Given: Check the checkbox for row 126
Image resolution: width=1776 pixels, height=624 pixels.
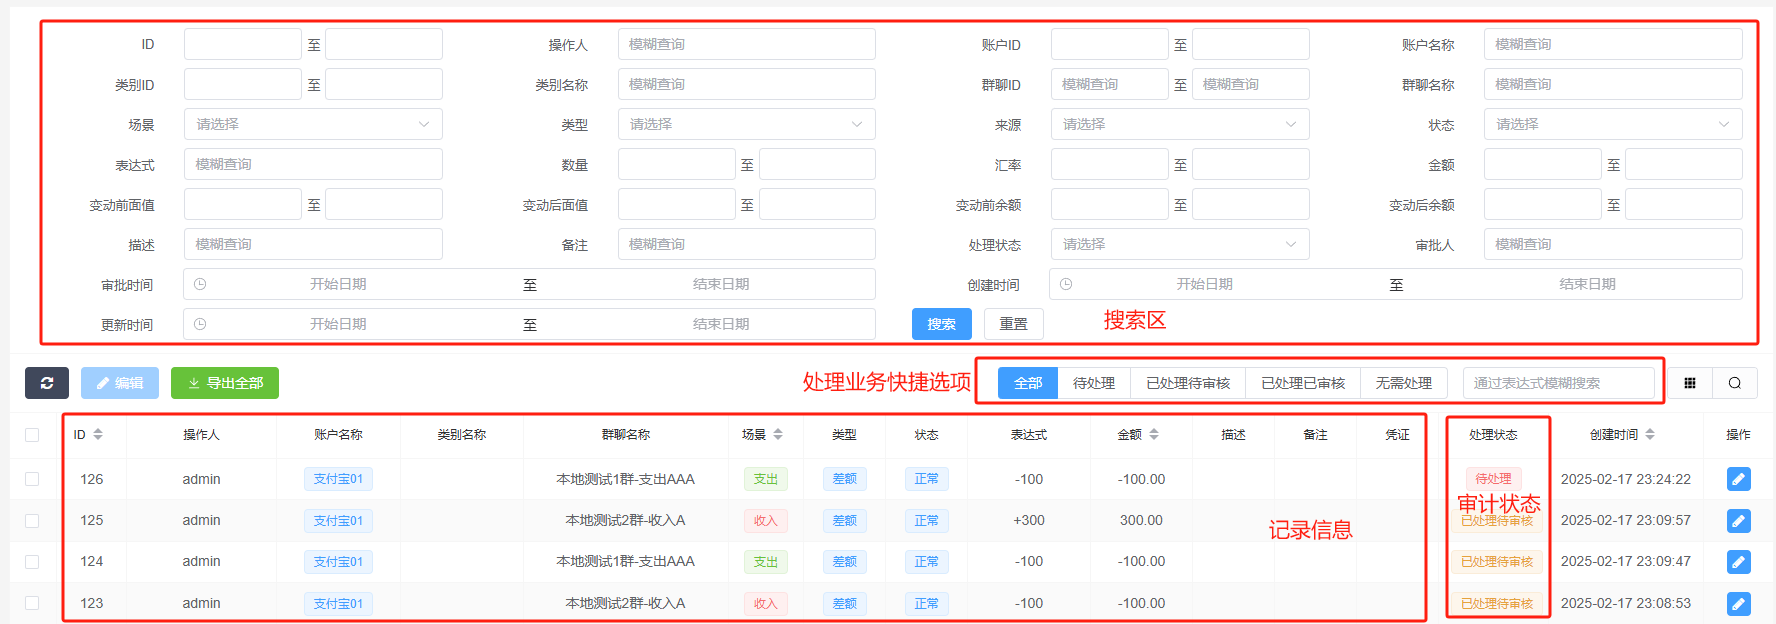Looking at the screenshot, I should click(x=32, y=479).
